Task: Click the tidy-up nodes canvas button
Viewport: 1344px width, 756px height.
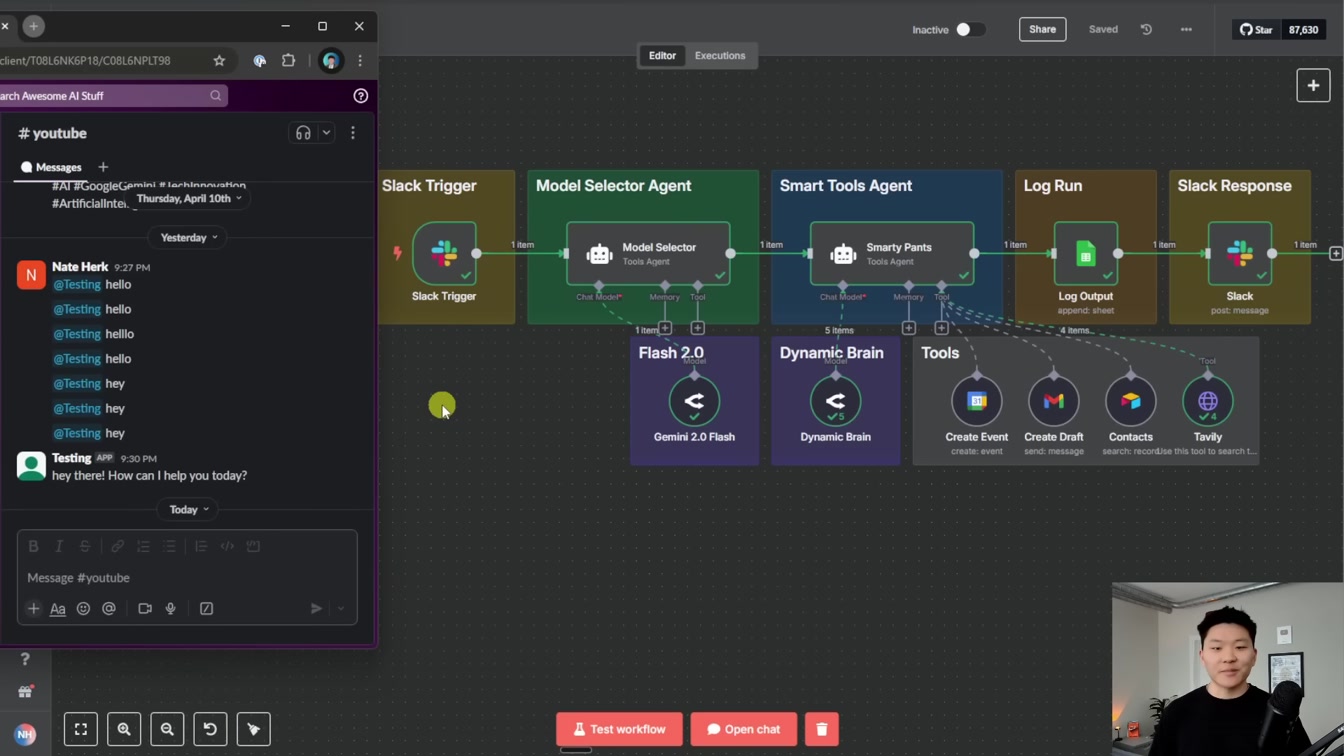Action: pyautogui.click(x=254, y=729)
